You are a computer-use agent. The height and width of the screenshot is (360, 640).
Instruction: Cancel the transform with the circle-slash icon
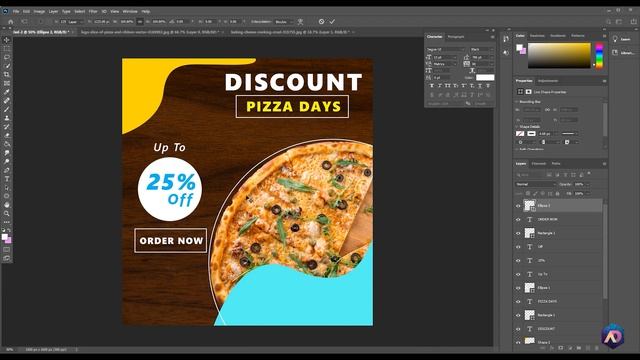[322, 22]
